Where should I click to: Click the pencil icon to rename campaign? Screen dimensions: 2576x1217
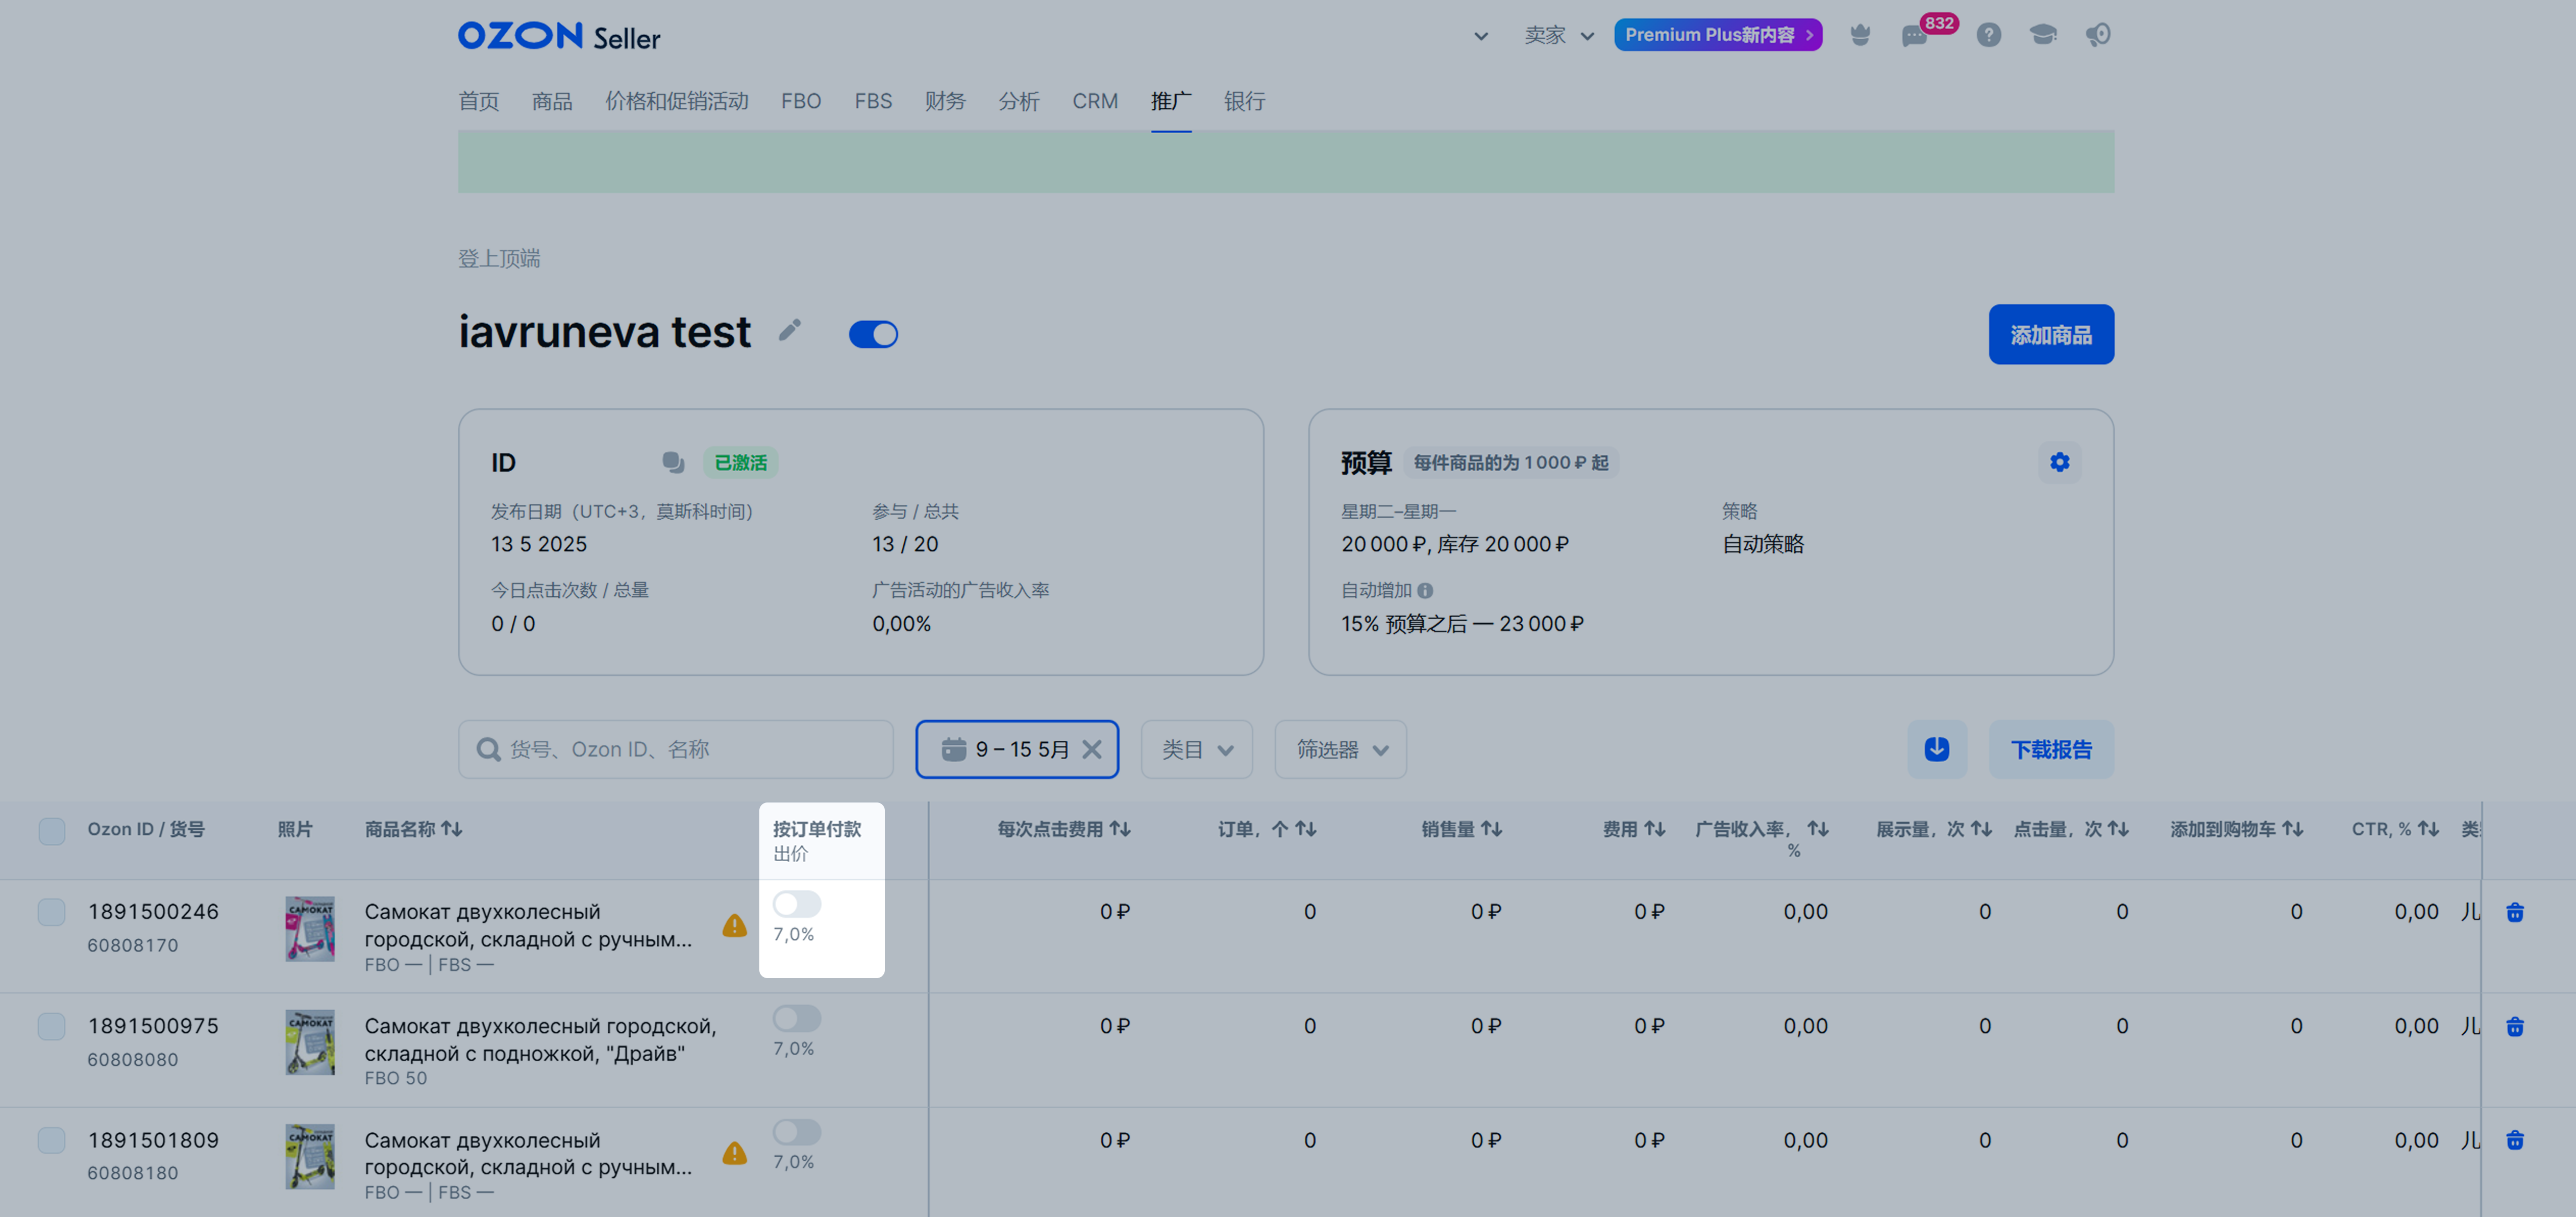[x=790, y=331]
